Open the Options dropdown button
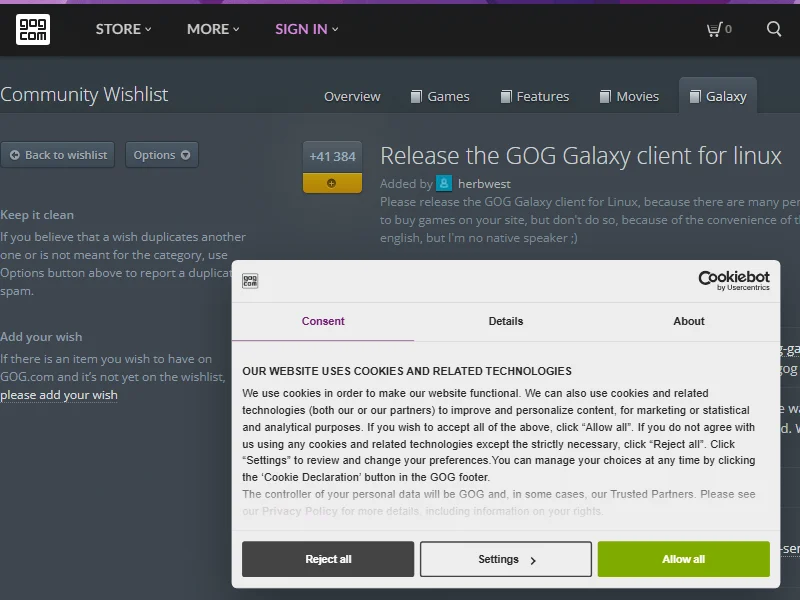The width and height of the screenshot is (800, 600). tap(161, 155)
